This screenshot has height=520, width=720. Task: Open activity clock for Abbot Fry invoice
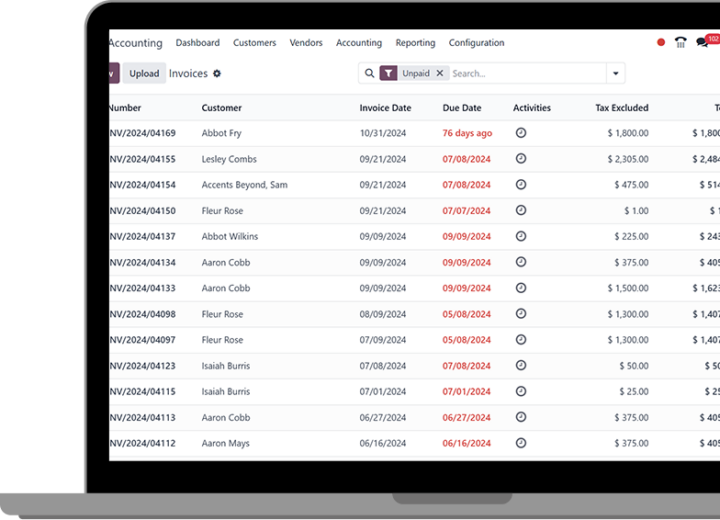(x=521, y=133)
